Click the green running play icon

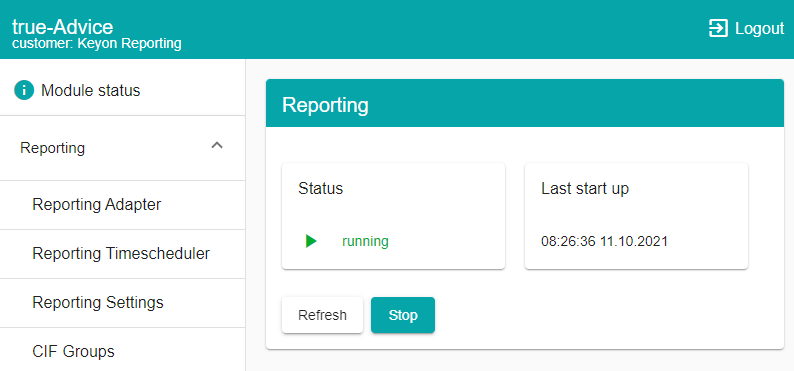[x=311, y=241]
